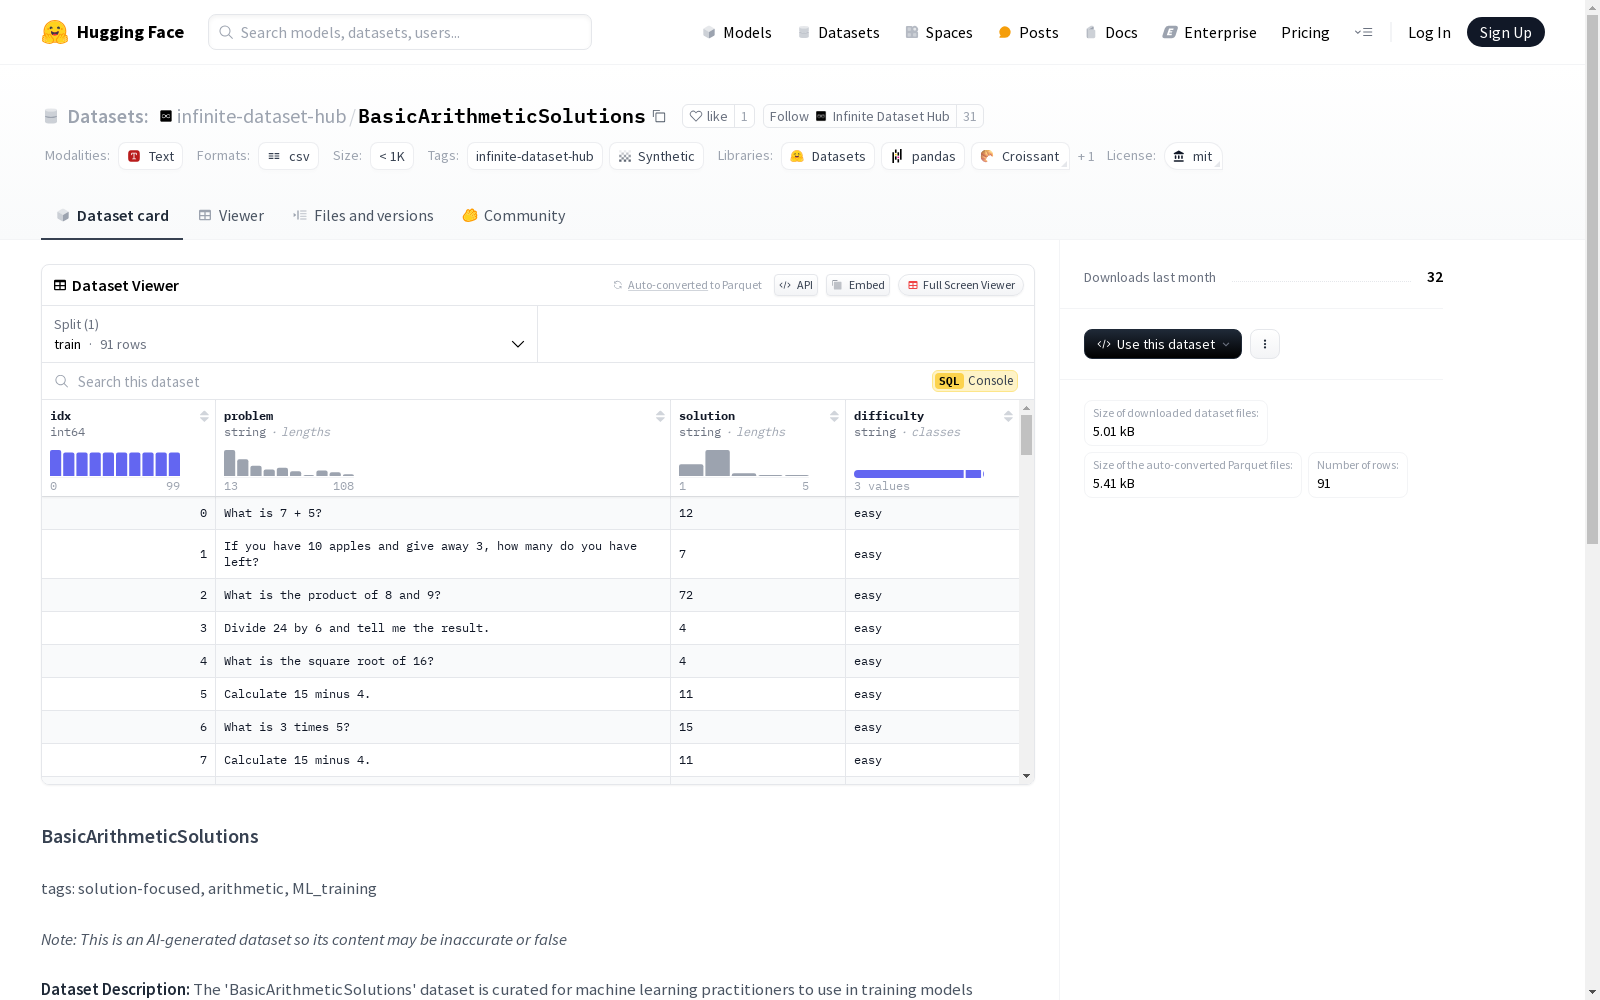
Task: Select the csv format tag
Action: pos(288,156)
